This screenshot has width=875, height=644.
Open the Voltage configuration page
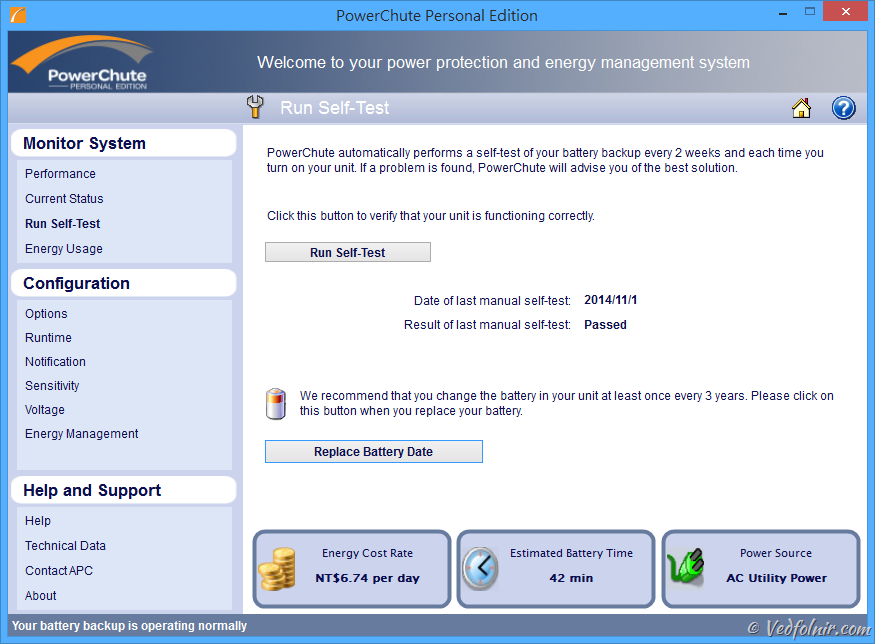click(45, 410)
